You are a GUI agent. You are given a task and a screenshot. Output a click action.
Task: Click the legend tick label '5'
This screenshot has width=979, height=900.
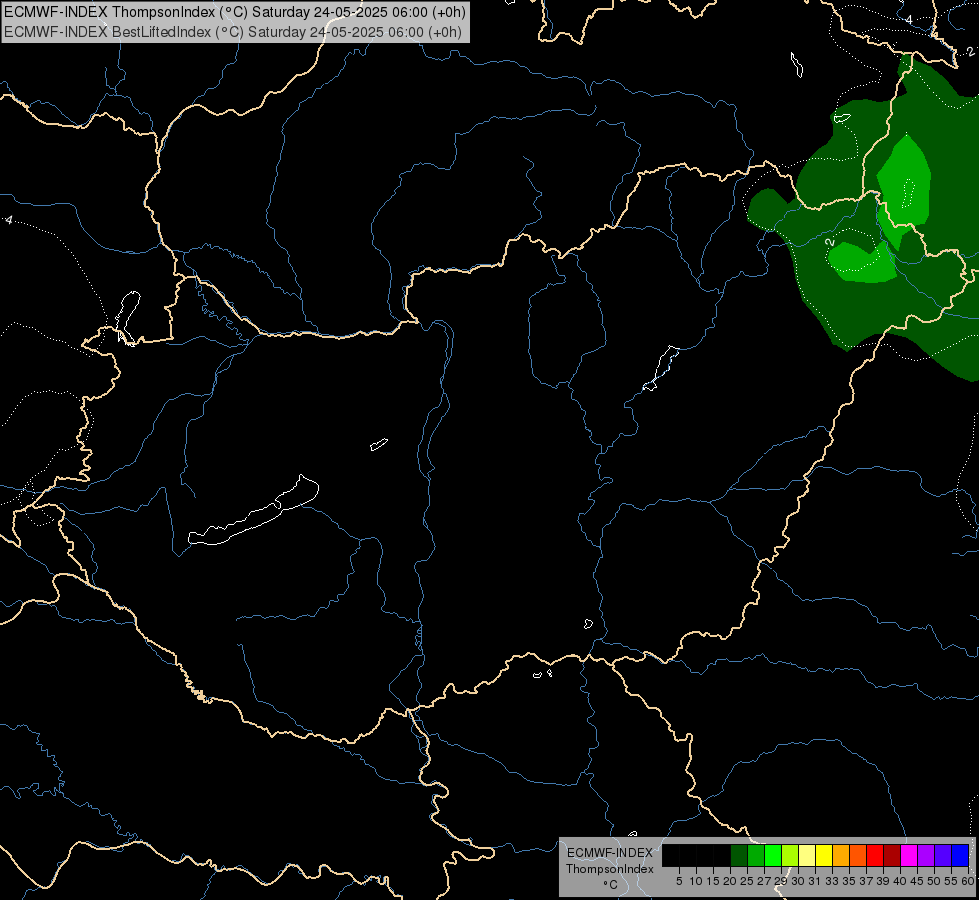(x=679, y=881)
